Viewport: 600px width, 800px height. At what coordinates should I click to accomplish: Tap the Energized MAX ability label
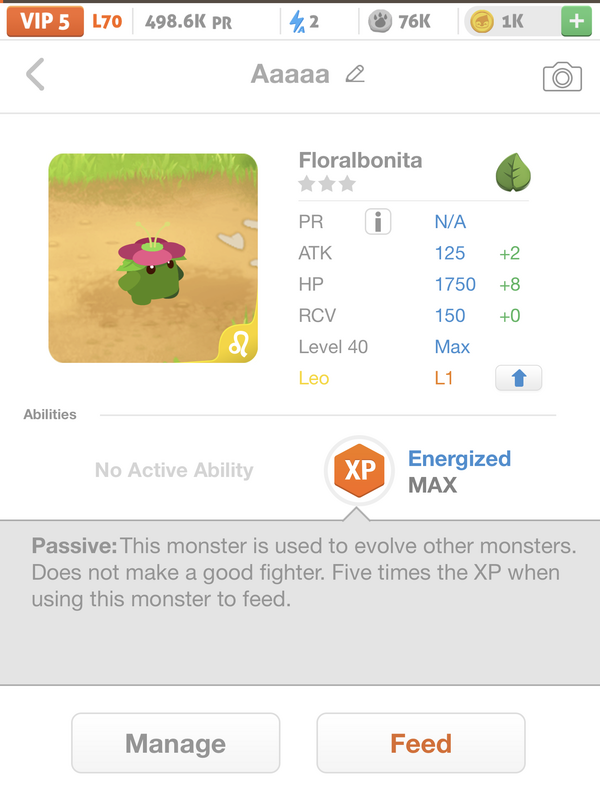point(459,472)
